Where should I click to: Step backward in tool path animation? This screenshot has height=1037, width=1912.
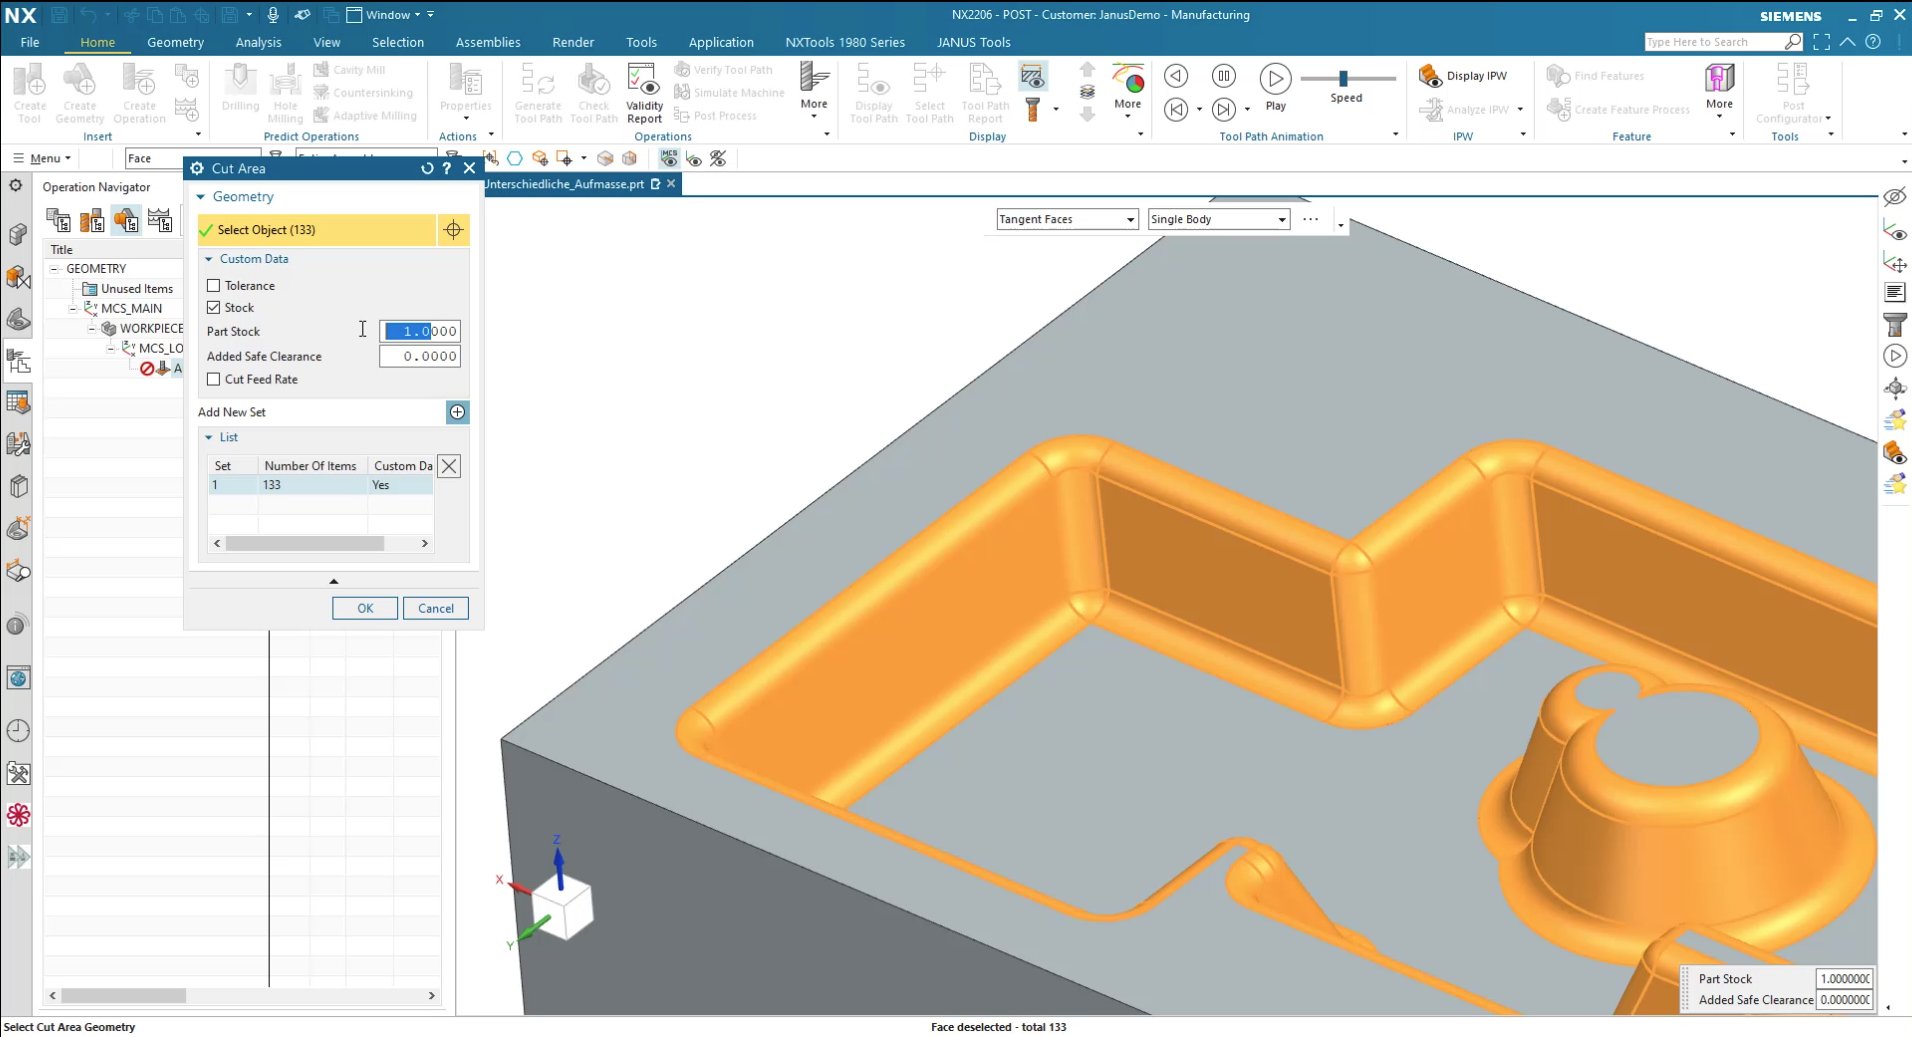[1176, 76]
